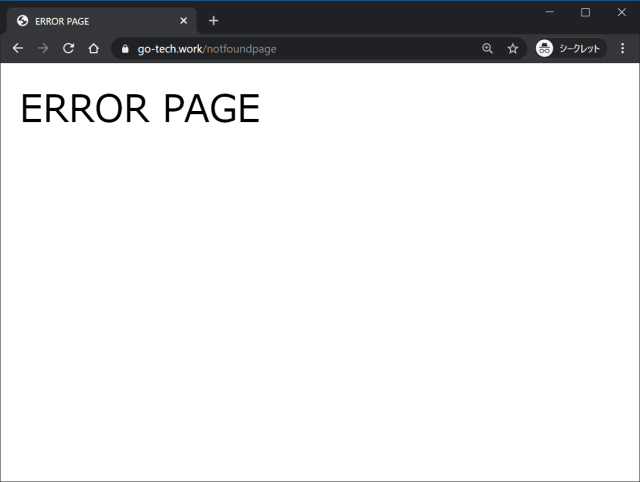Screen dimensions: 640x482
Task: Open a new tab with the plus button
Action: (213, 21)
